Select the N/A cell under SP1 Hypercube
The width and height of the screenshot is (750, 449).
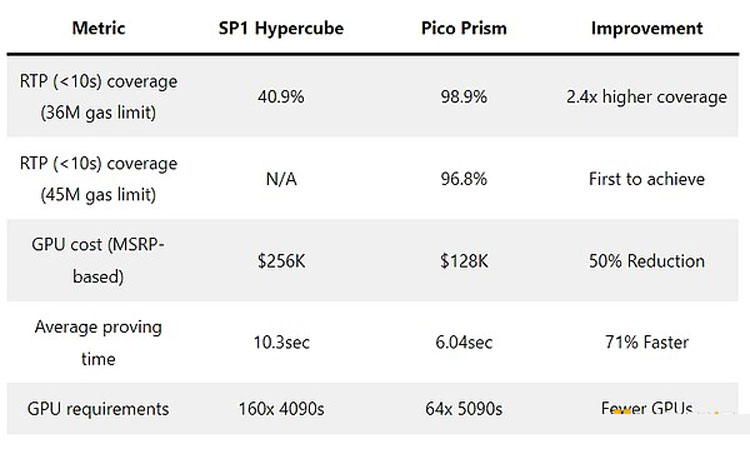point(281,180)
